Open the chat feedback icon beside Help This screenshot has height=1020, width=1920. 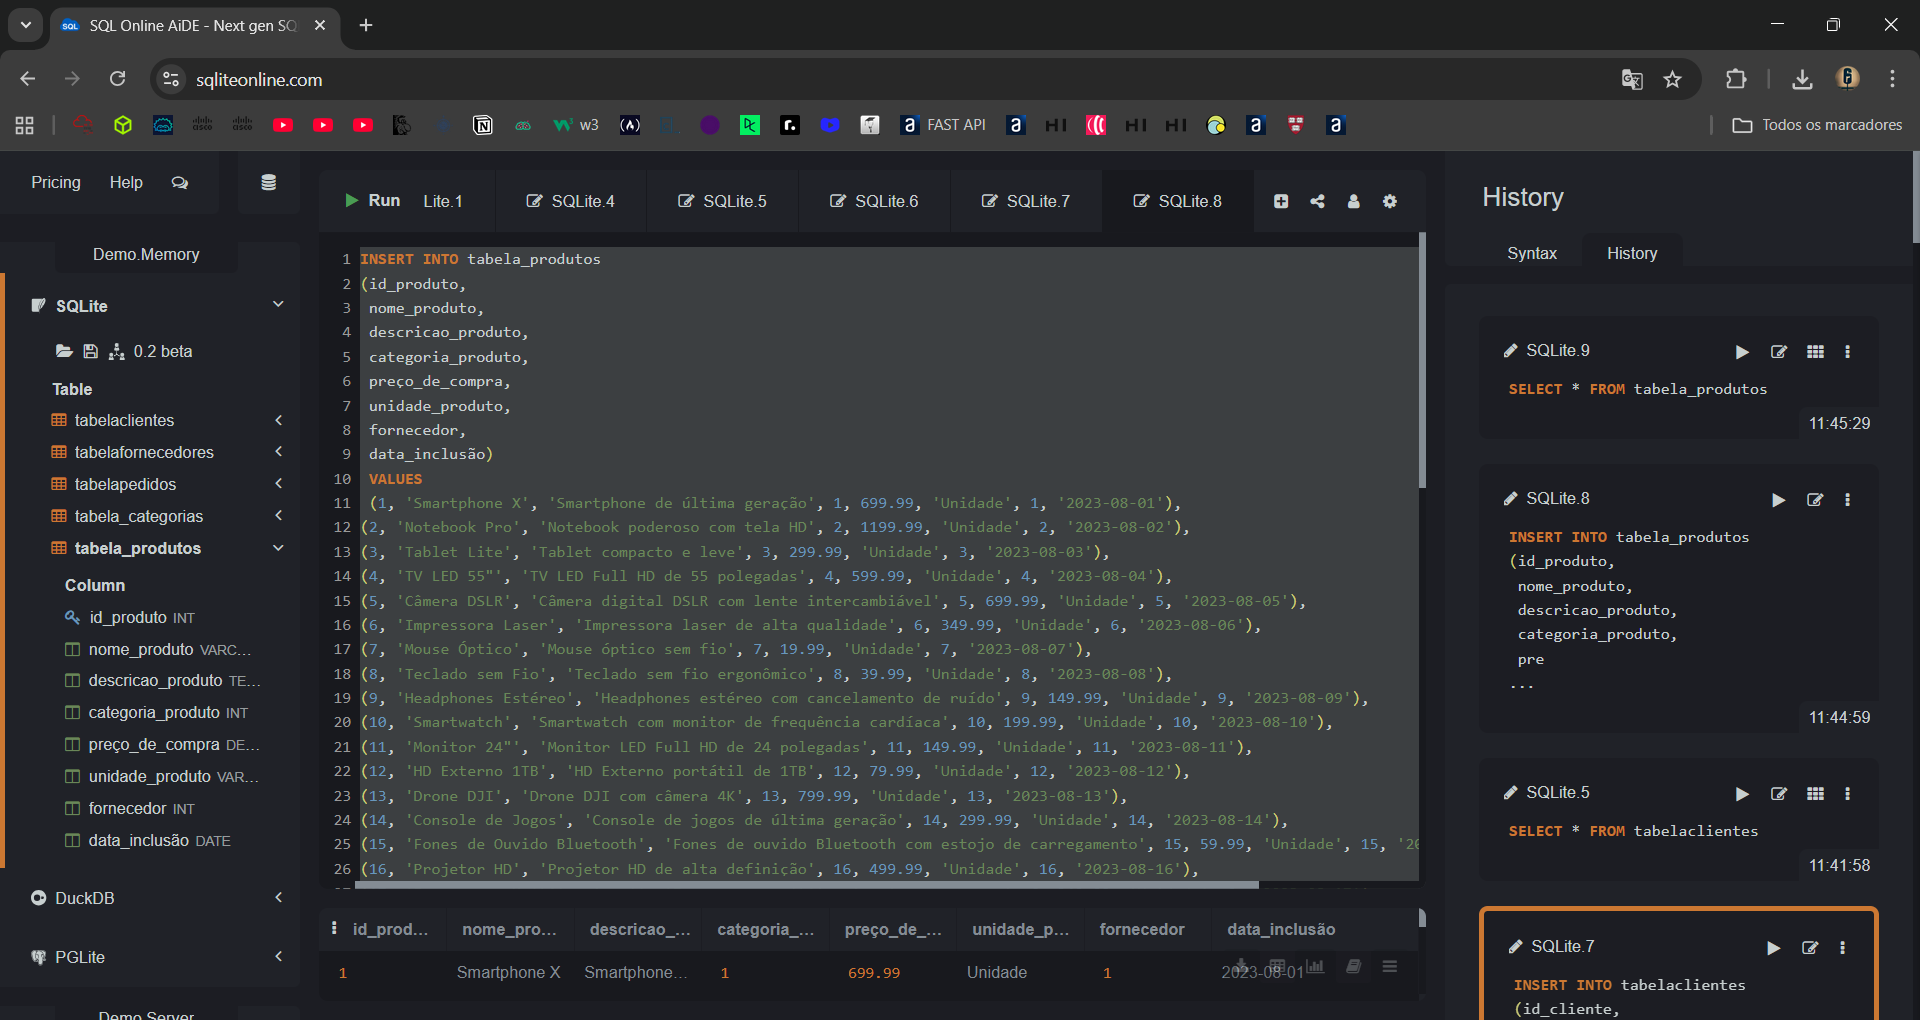180,182
